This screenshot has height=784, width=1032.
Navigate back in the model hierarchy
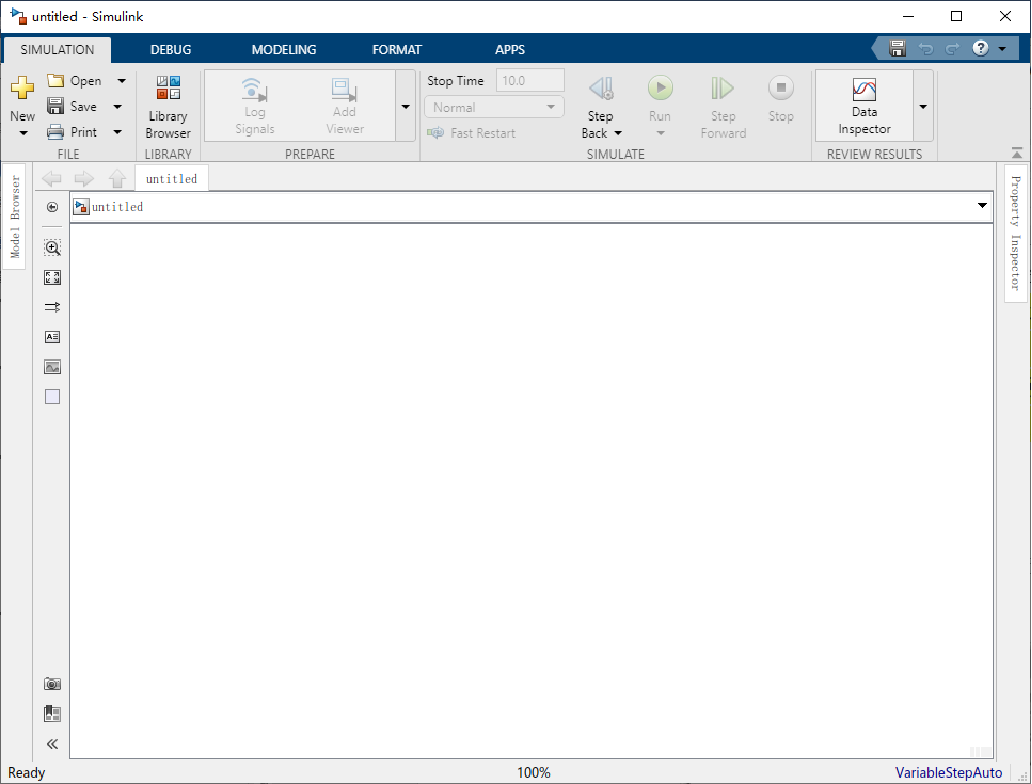tap(51, 178)
